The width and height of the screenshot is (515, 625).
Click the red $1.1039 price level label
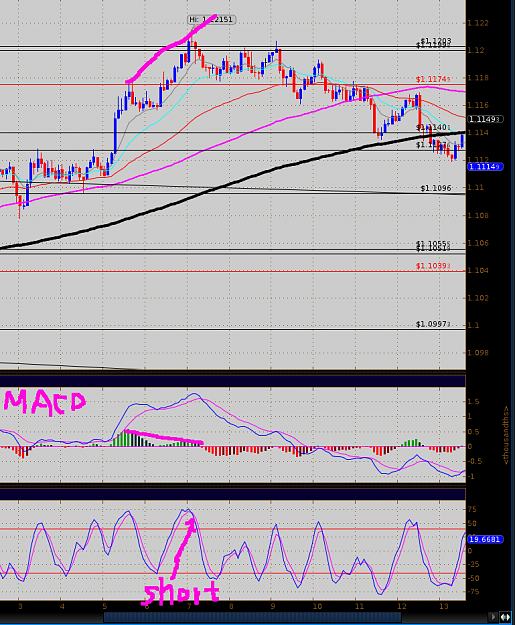click(x=433, y=265)
